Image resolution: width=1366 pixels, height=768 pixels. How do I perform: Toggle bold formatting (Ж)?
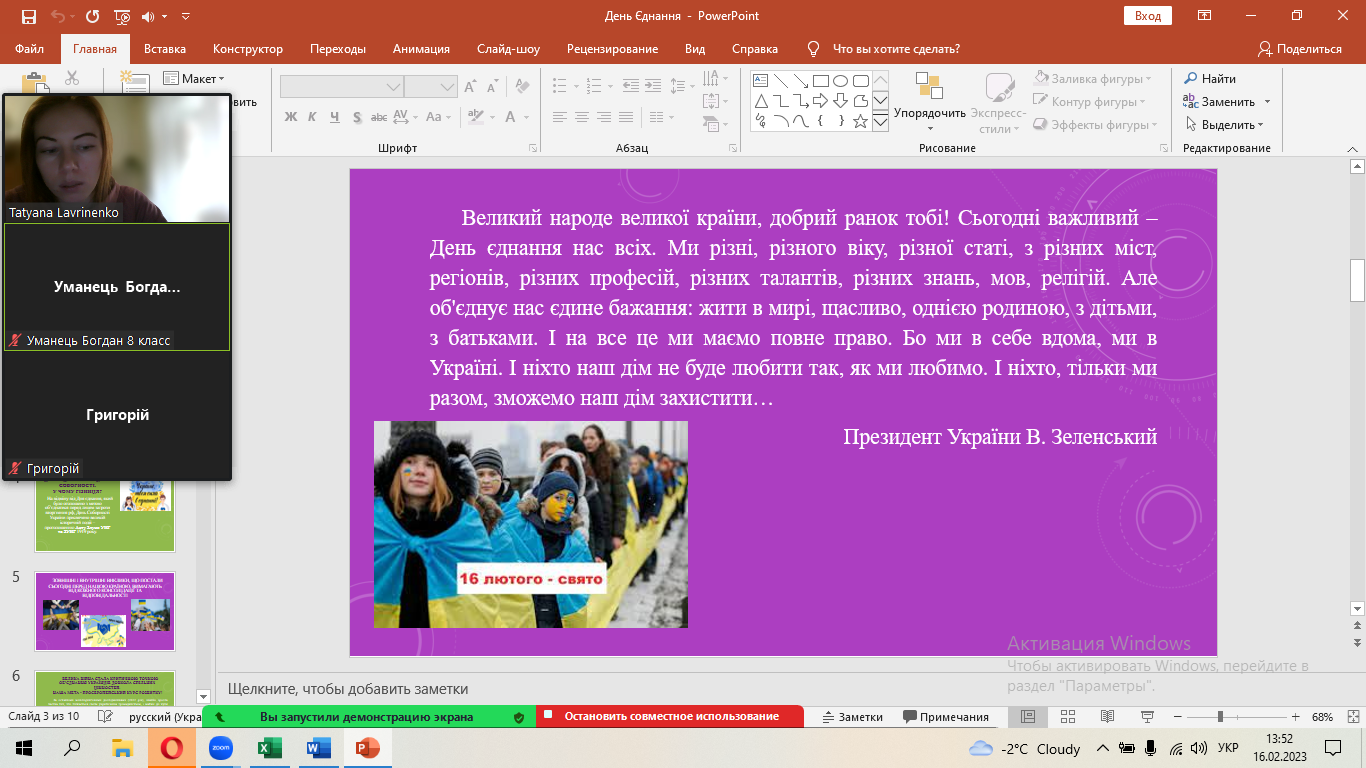291,117
